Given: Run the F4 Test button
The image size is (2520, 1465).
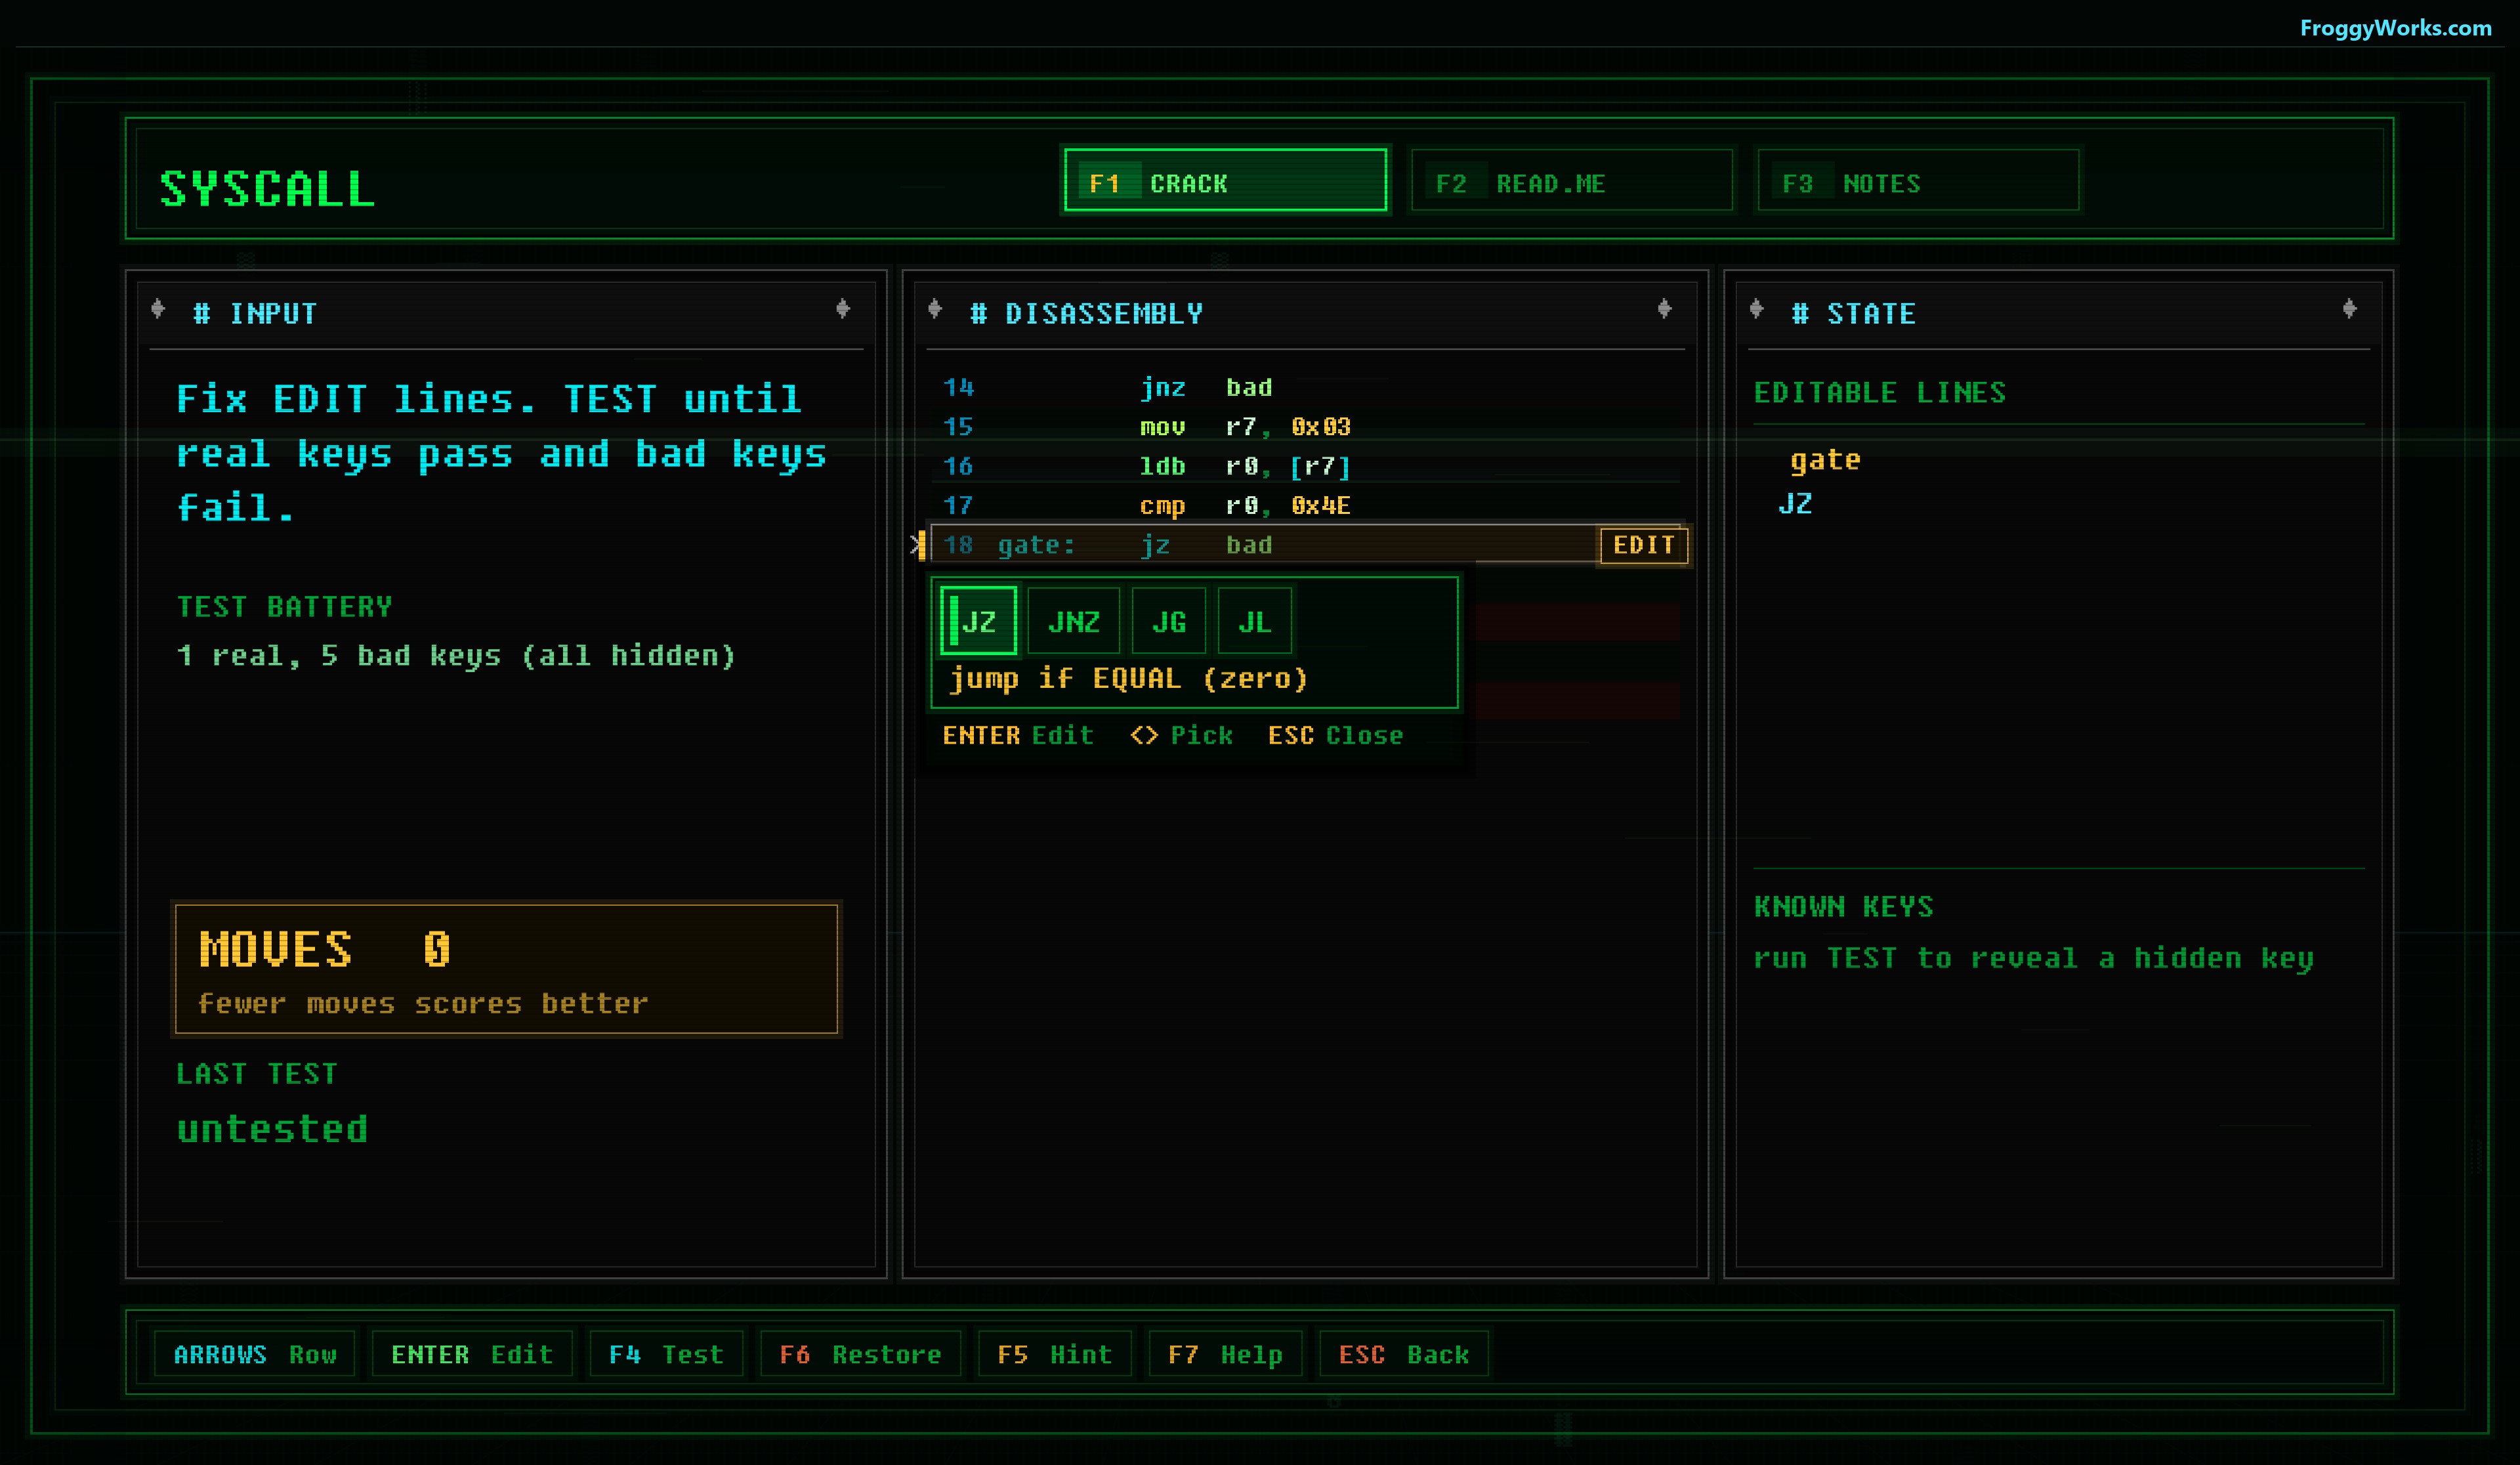Looking at the screenshot, I should click(666, 1354).
